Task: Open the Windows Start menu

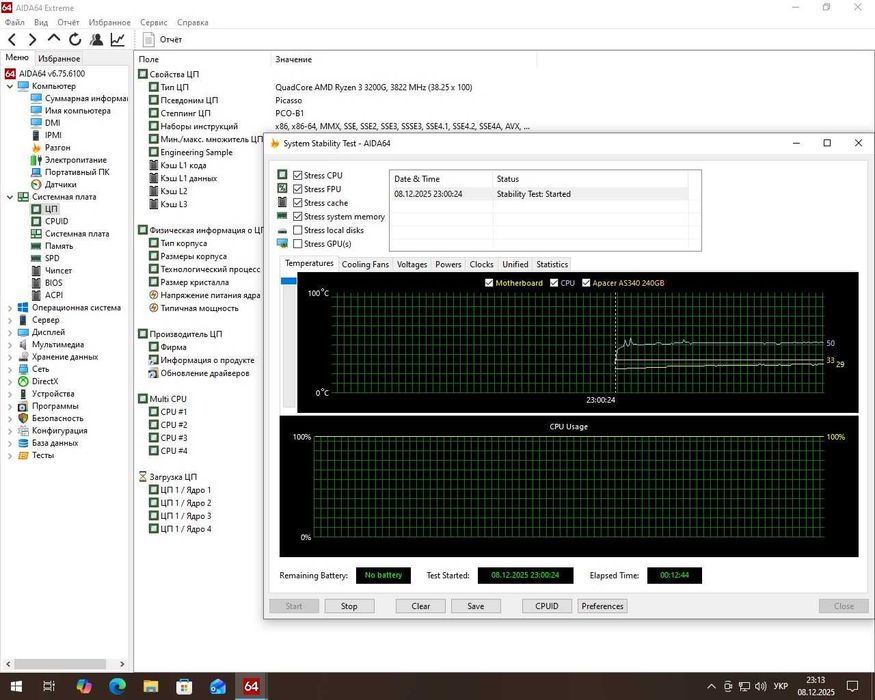Action: click(x=16, y=686)
